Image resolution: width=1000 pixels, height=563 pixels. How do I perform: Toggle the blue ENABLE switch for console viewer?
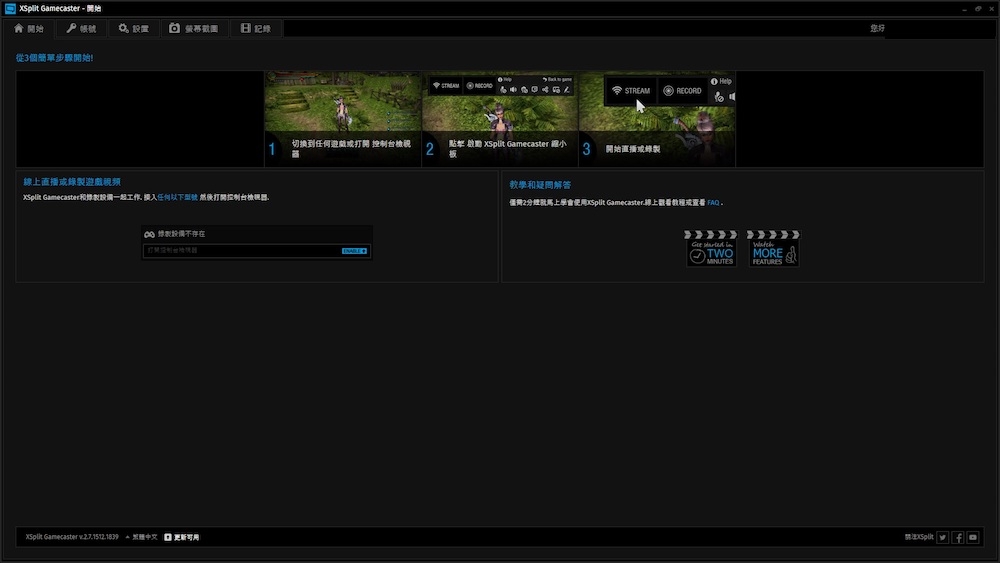(x=354, y=251)
